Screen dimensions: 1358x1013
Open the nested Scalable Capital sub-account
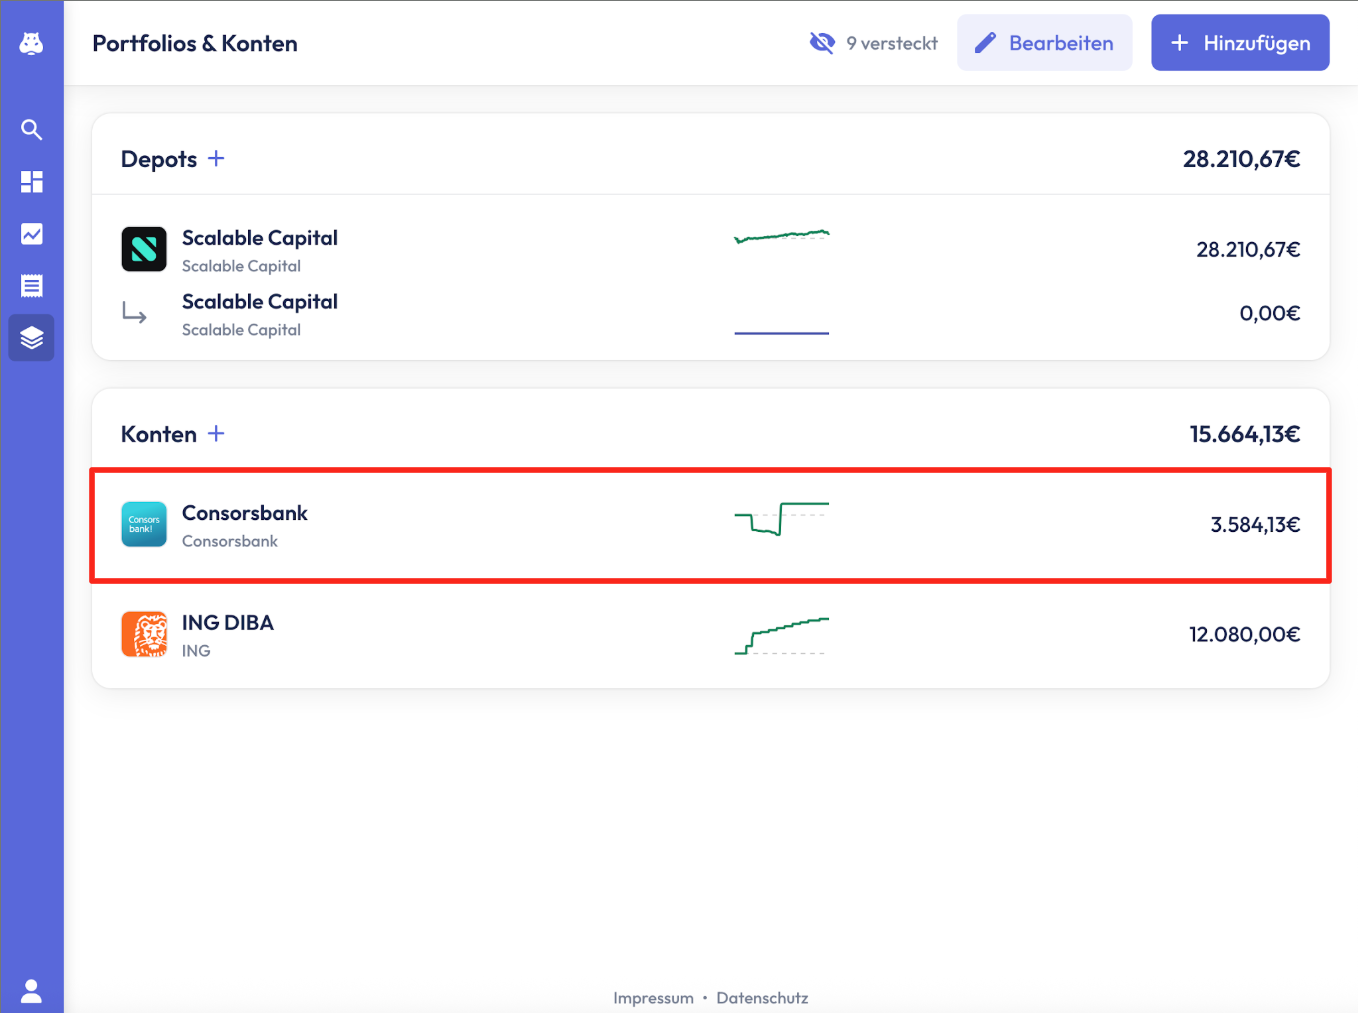(259, 314)
